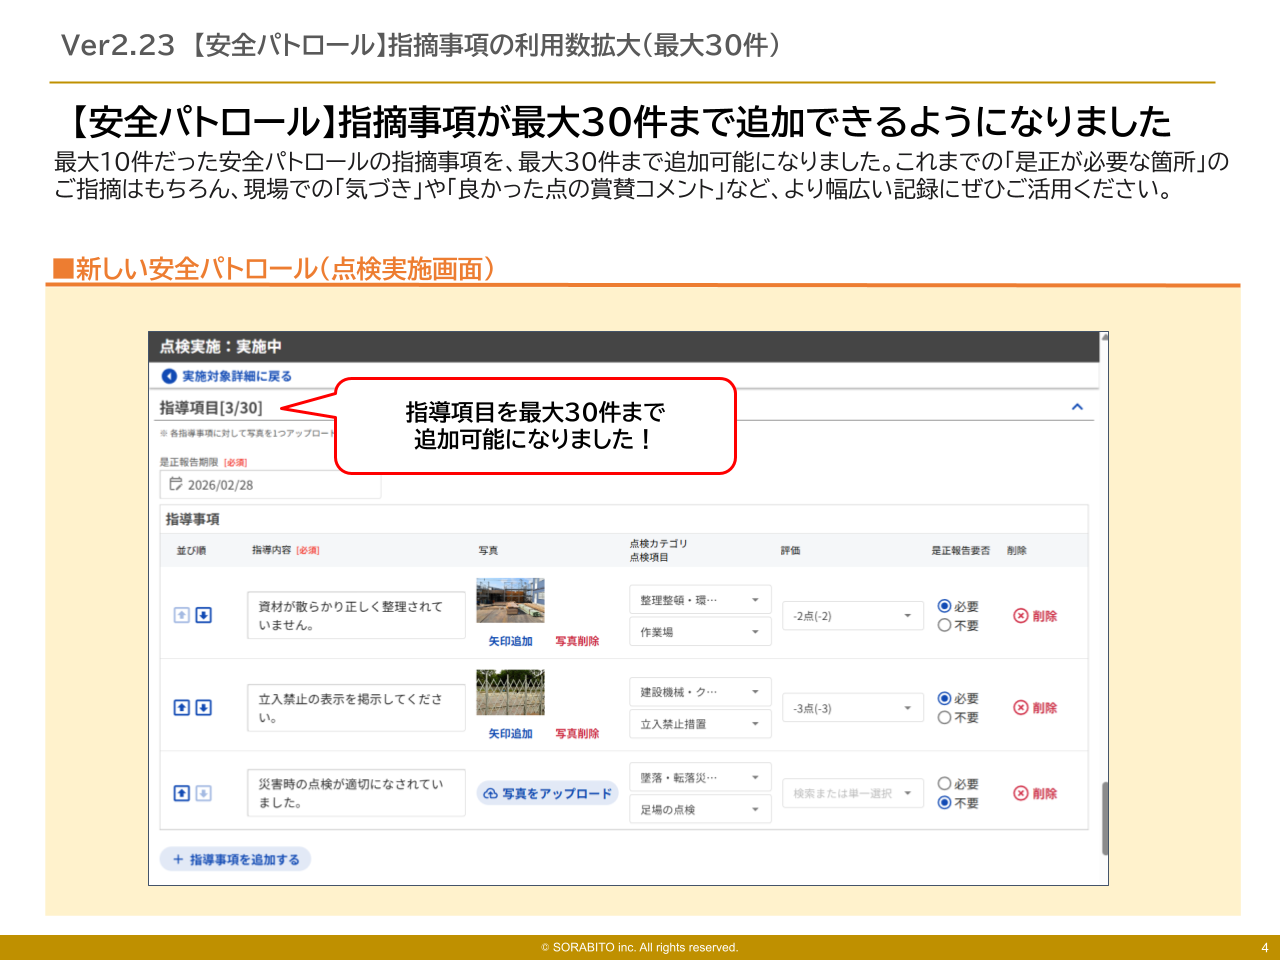Select 不要 radio in the second row
The image size is (1280, 960).
pyautogui.click(x=944, y=717)
